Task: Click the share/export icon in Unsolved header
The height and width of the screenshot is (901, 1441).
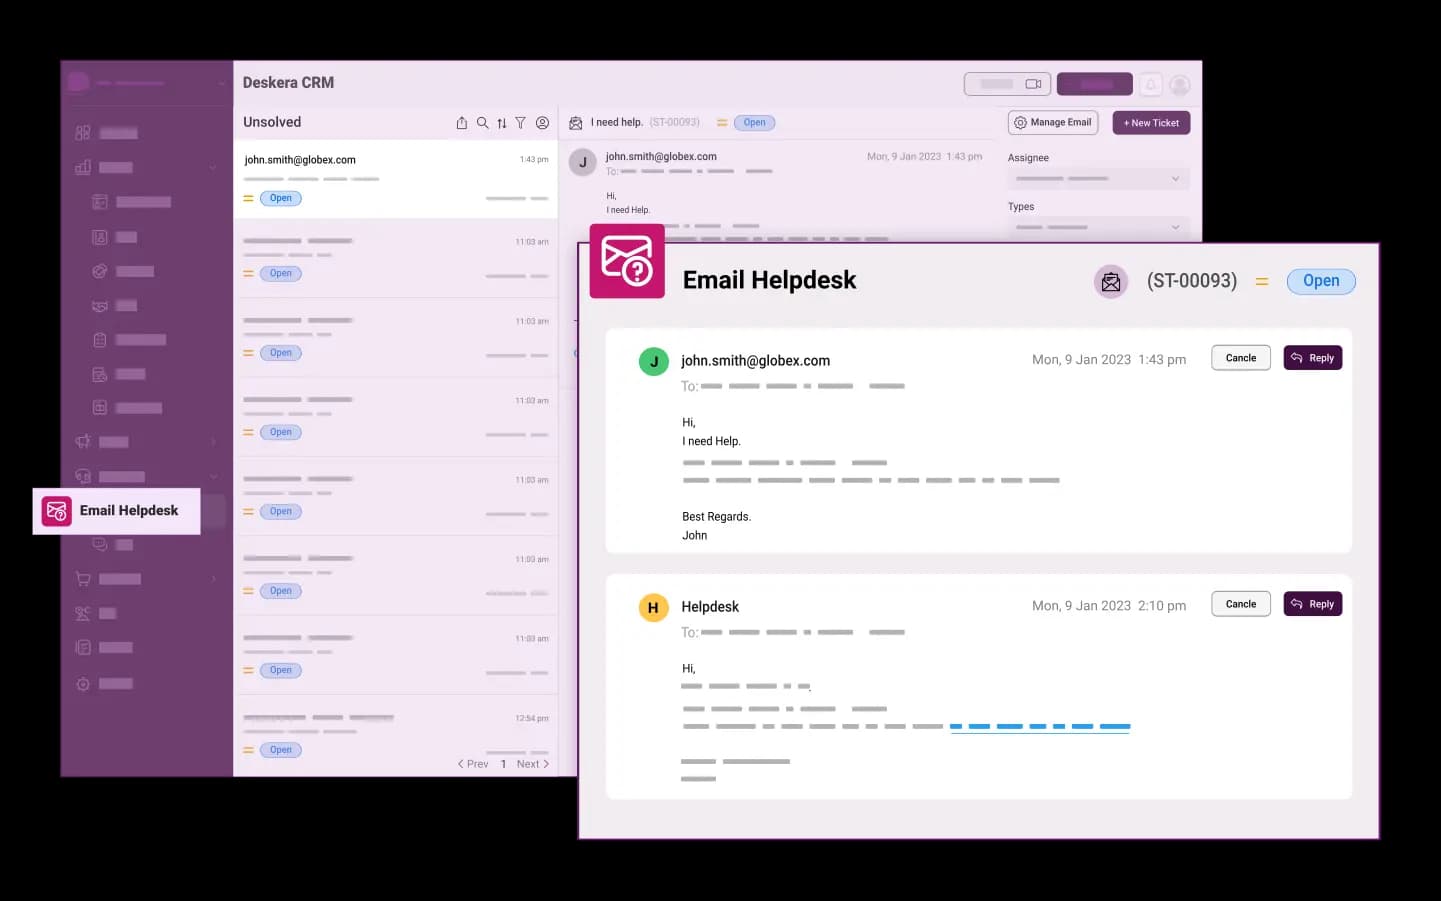Action: click(x=462, y=123)
